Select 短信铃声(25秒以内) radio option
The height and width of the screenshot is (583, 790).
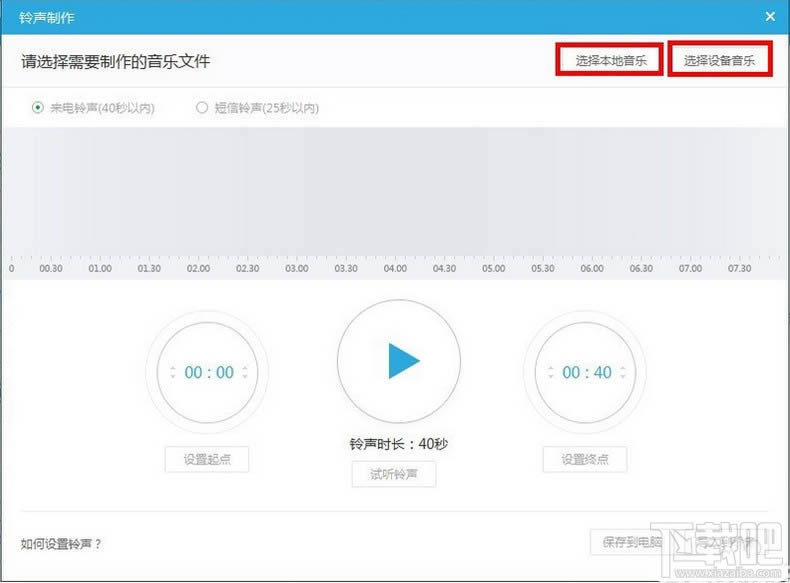click(257, 108)
